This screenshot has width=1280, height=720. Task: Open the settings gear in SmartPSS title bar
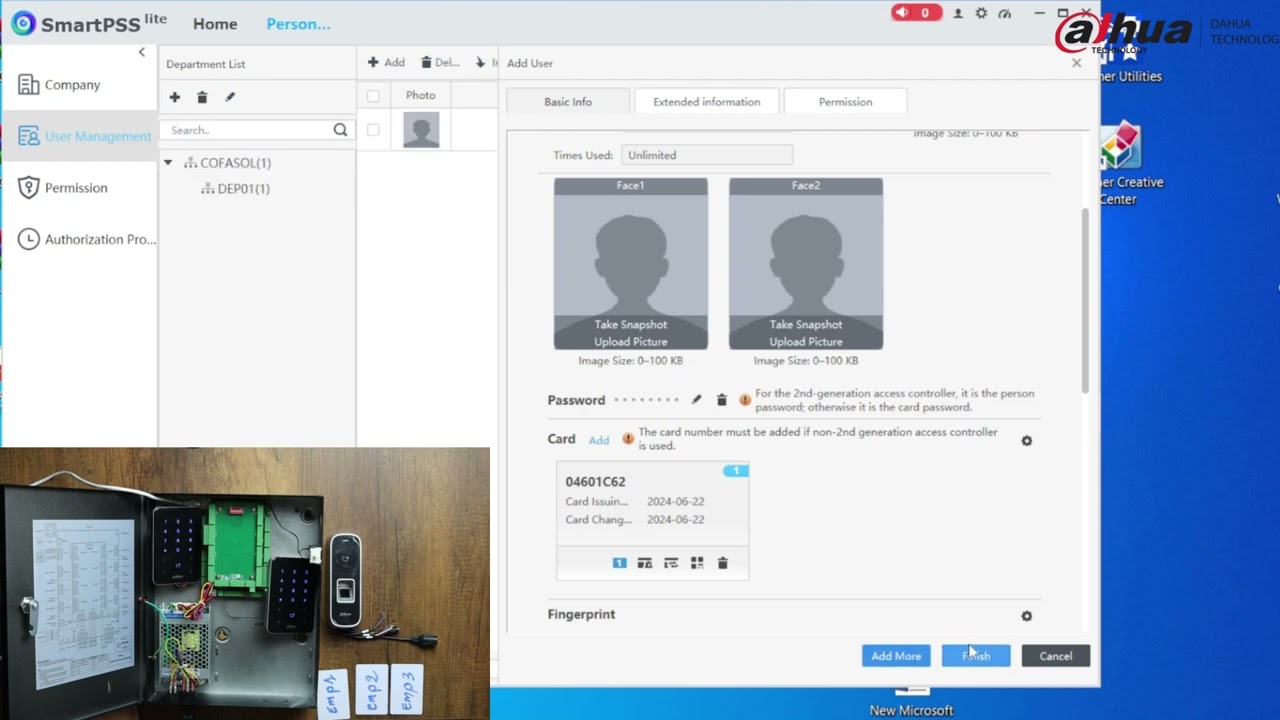click(x=981, y=13)
